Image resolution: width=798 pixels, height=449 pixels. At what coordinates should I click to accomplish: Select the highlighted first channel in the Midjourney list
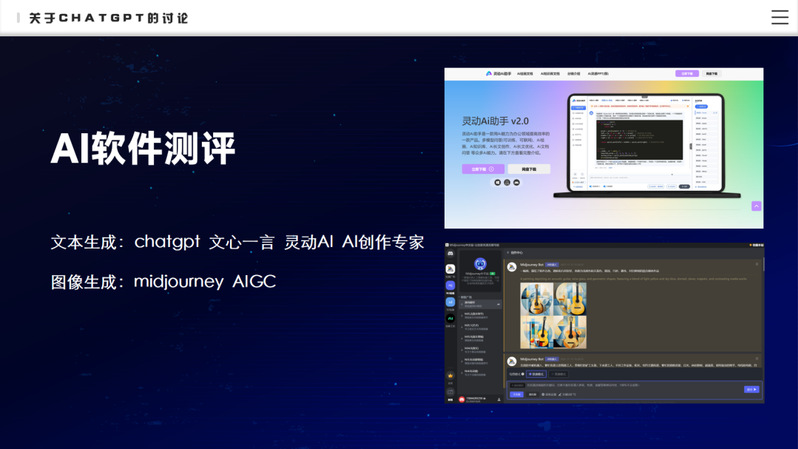480,303
